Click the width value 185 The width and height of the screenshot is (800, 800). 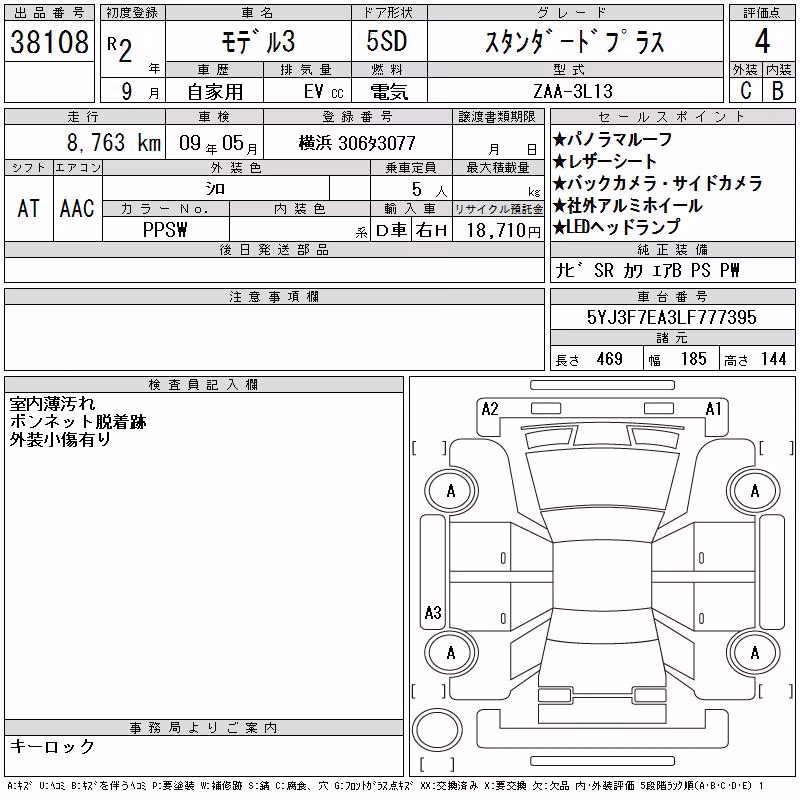693,359
